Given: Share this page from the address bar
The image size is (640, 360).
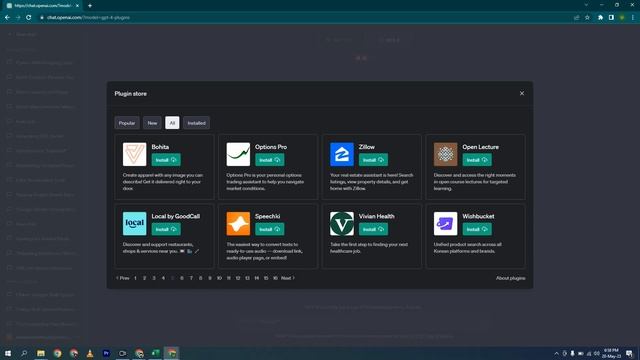Looking at the screenshot, I should (x=576, y=18).
